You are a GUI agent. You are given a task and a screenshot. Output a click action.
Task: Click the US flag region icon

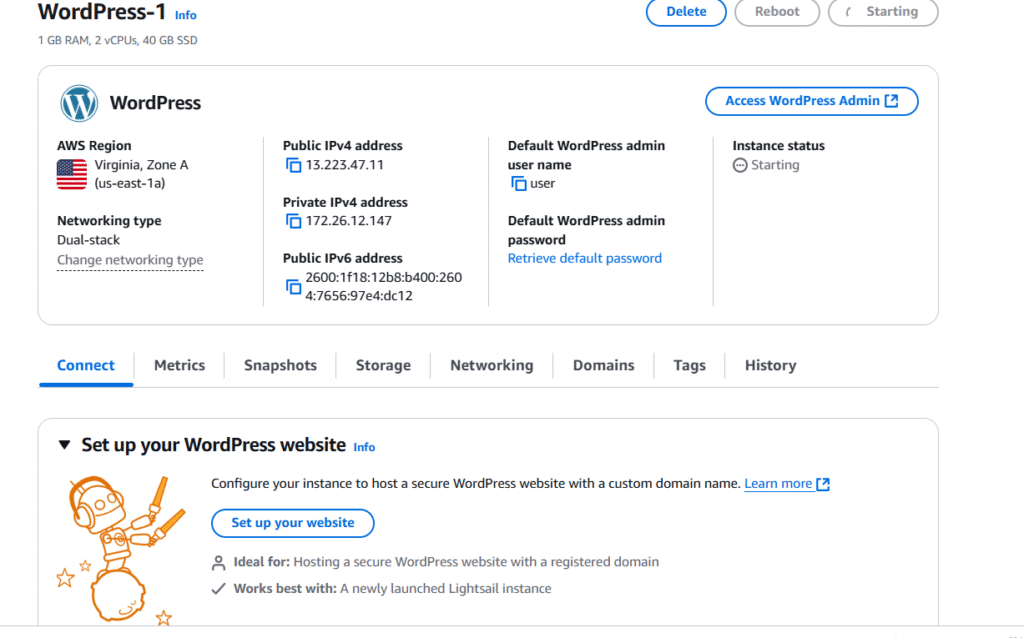[72, 174]
